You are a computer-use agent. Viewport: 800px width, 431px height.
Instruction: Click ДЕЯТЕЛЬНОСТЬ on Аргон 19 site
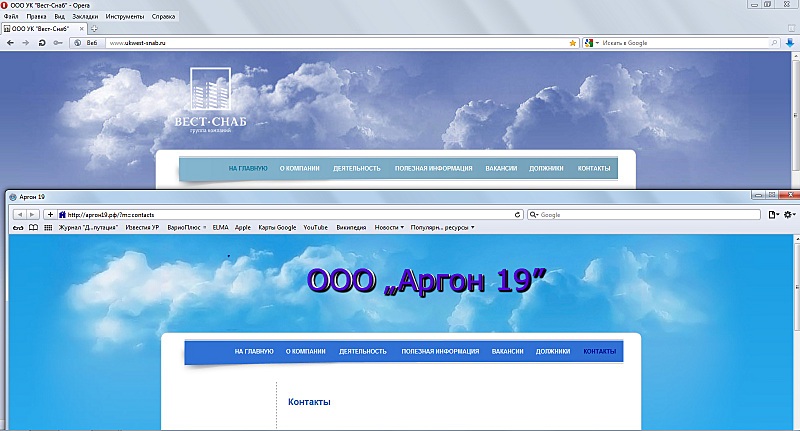click(x=363, y=351)
